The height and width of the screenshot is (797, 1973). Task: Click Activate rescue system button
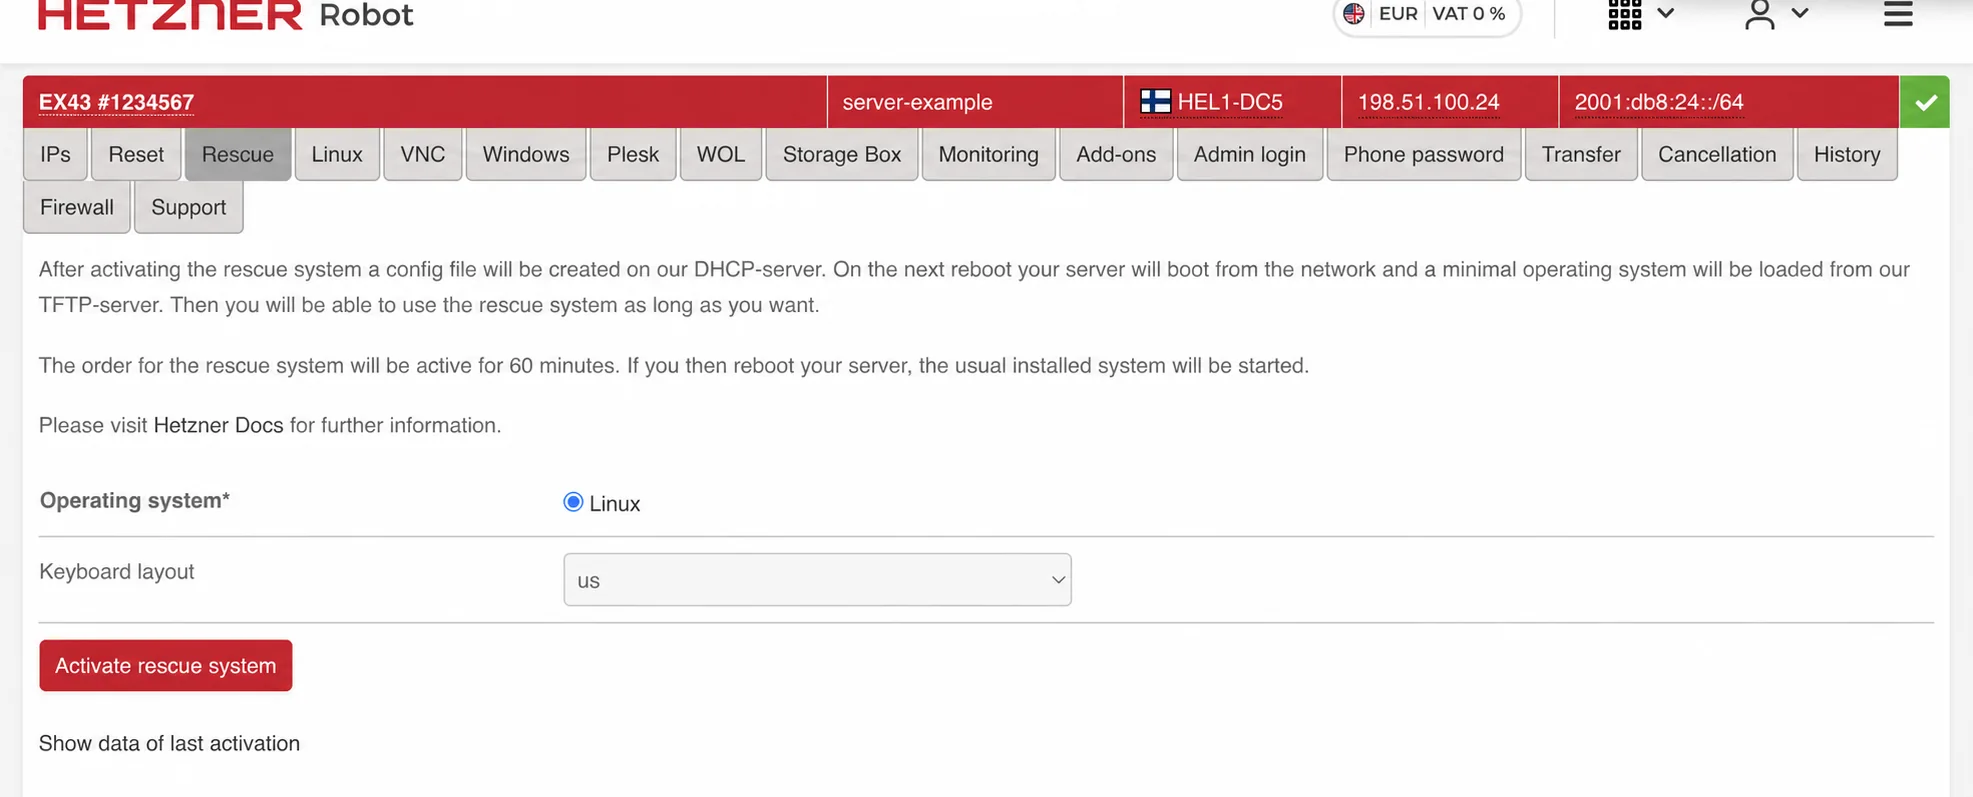(x=166, y=666)
